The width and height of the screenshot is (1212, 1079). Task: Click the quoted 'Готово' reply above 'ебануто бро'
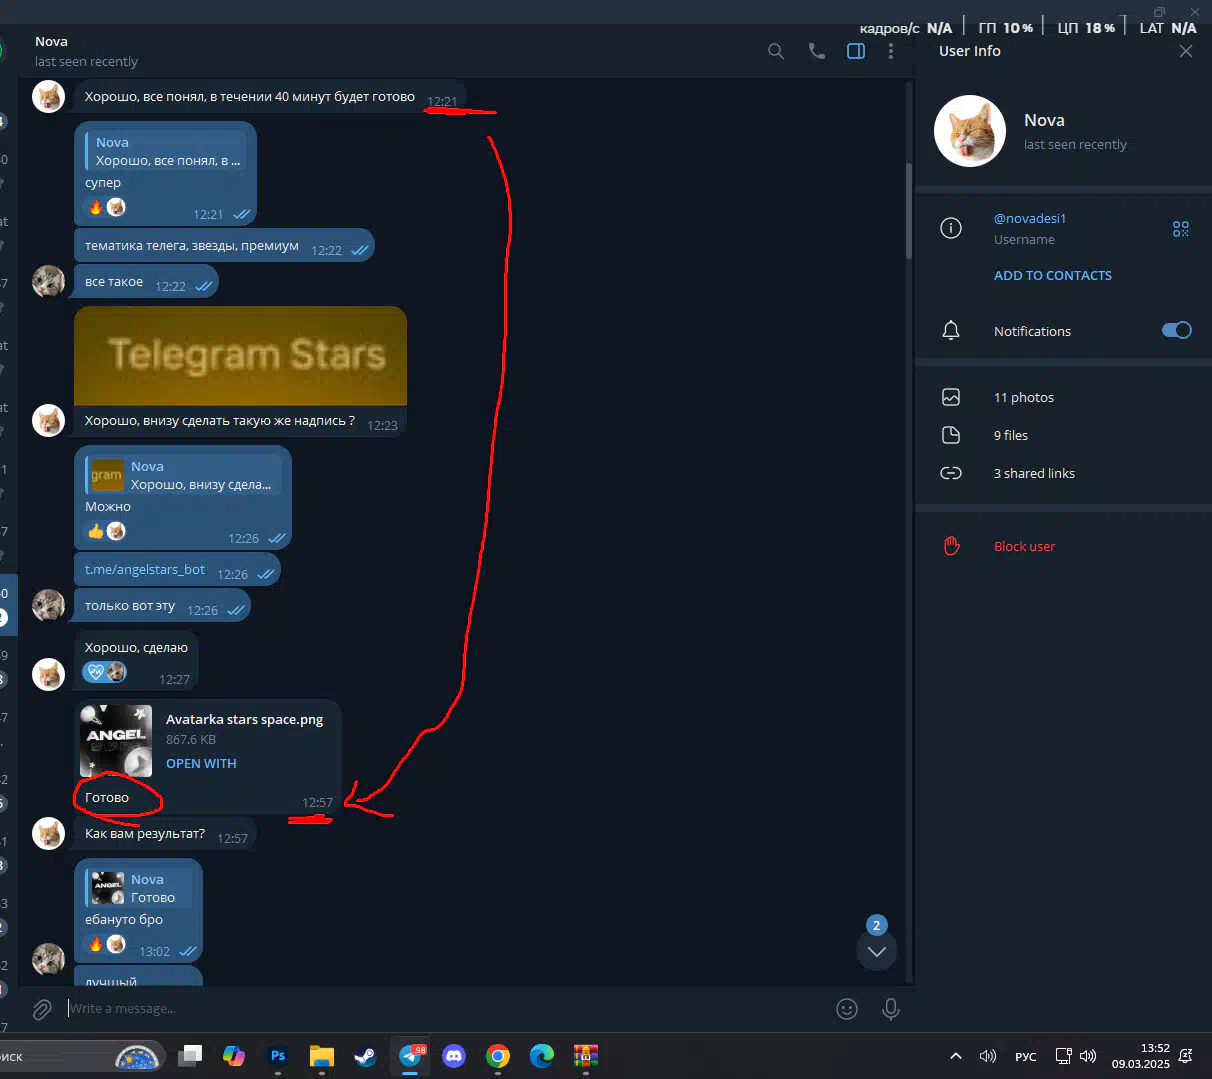(138, 889)
